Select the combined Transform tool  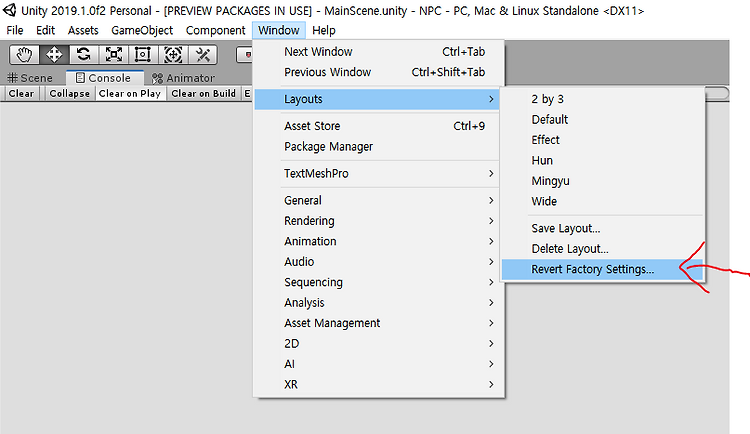point(173,55)
